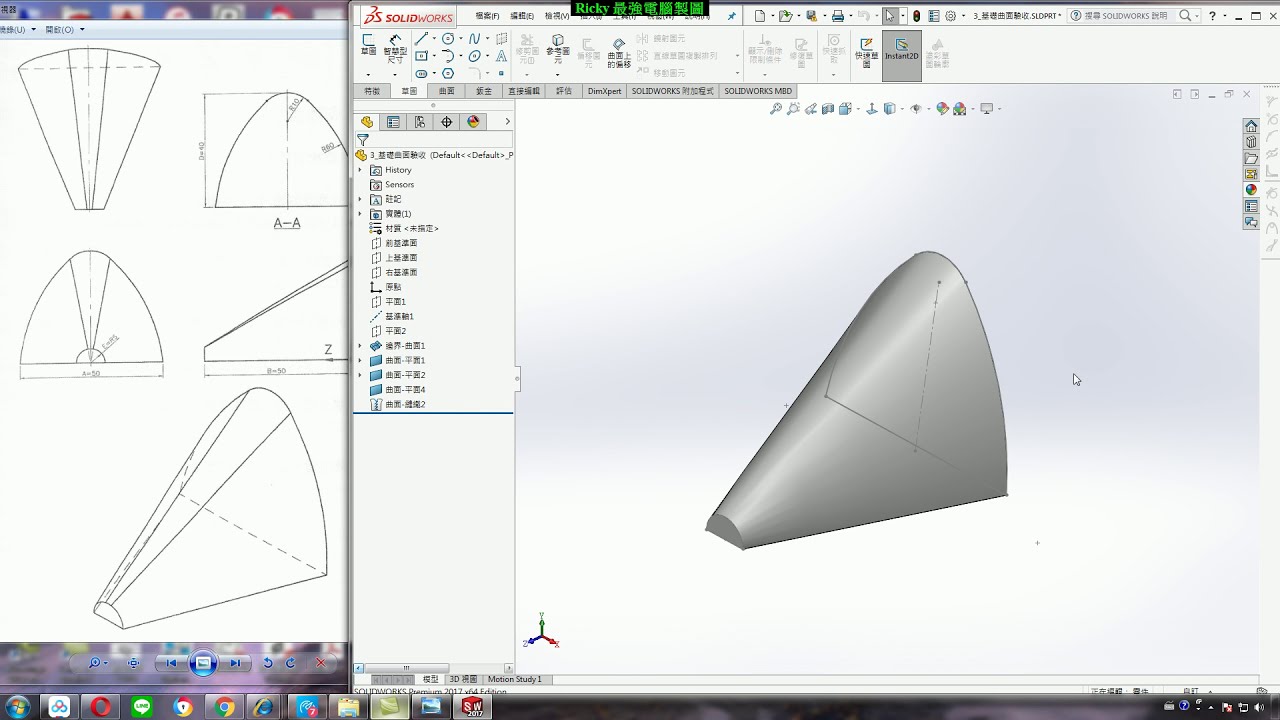Open the 3D 視圖 bottom tab
Screen dimensions: 1280x720
[x=463, y=679]
